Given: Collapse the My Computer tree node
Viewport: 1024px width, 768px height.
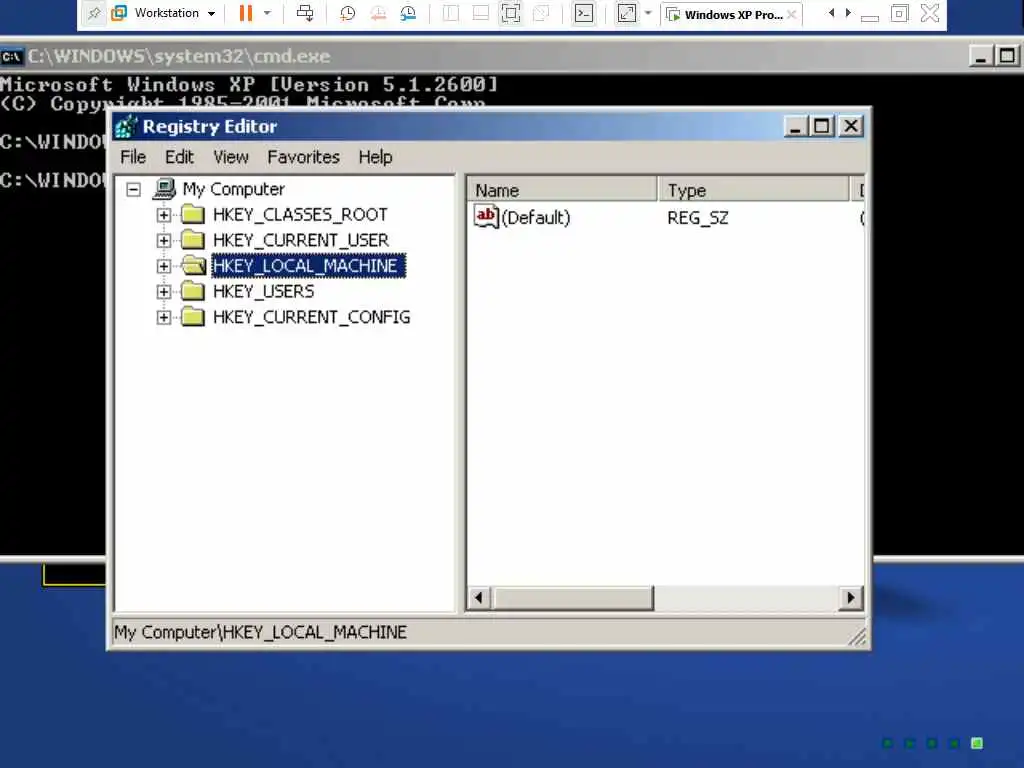Looking at the screenshot, I should (133, 189).
